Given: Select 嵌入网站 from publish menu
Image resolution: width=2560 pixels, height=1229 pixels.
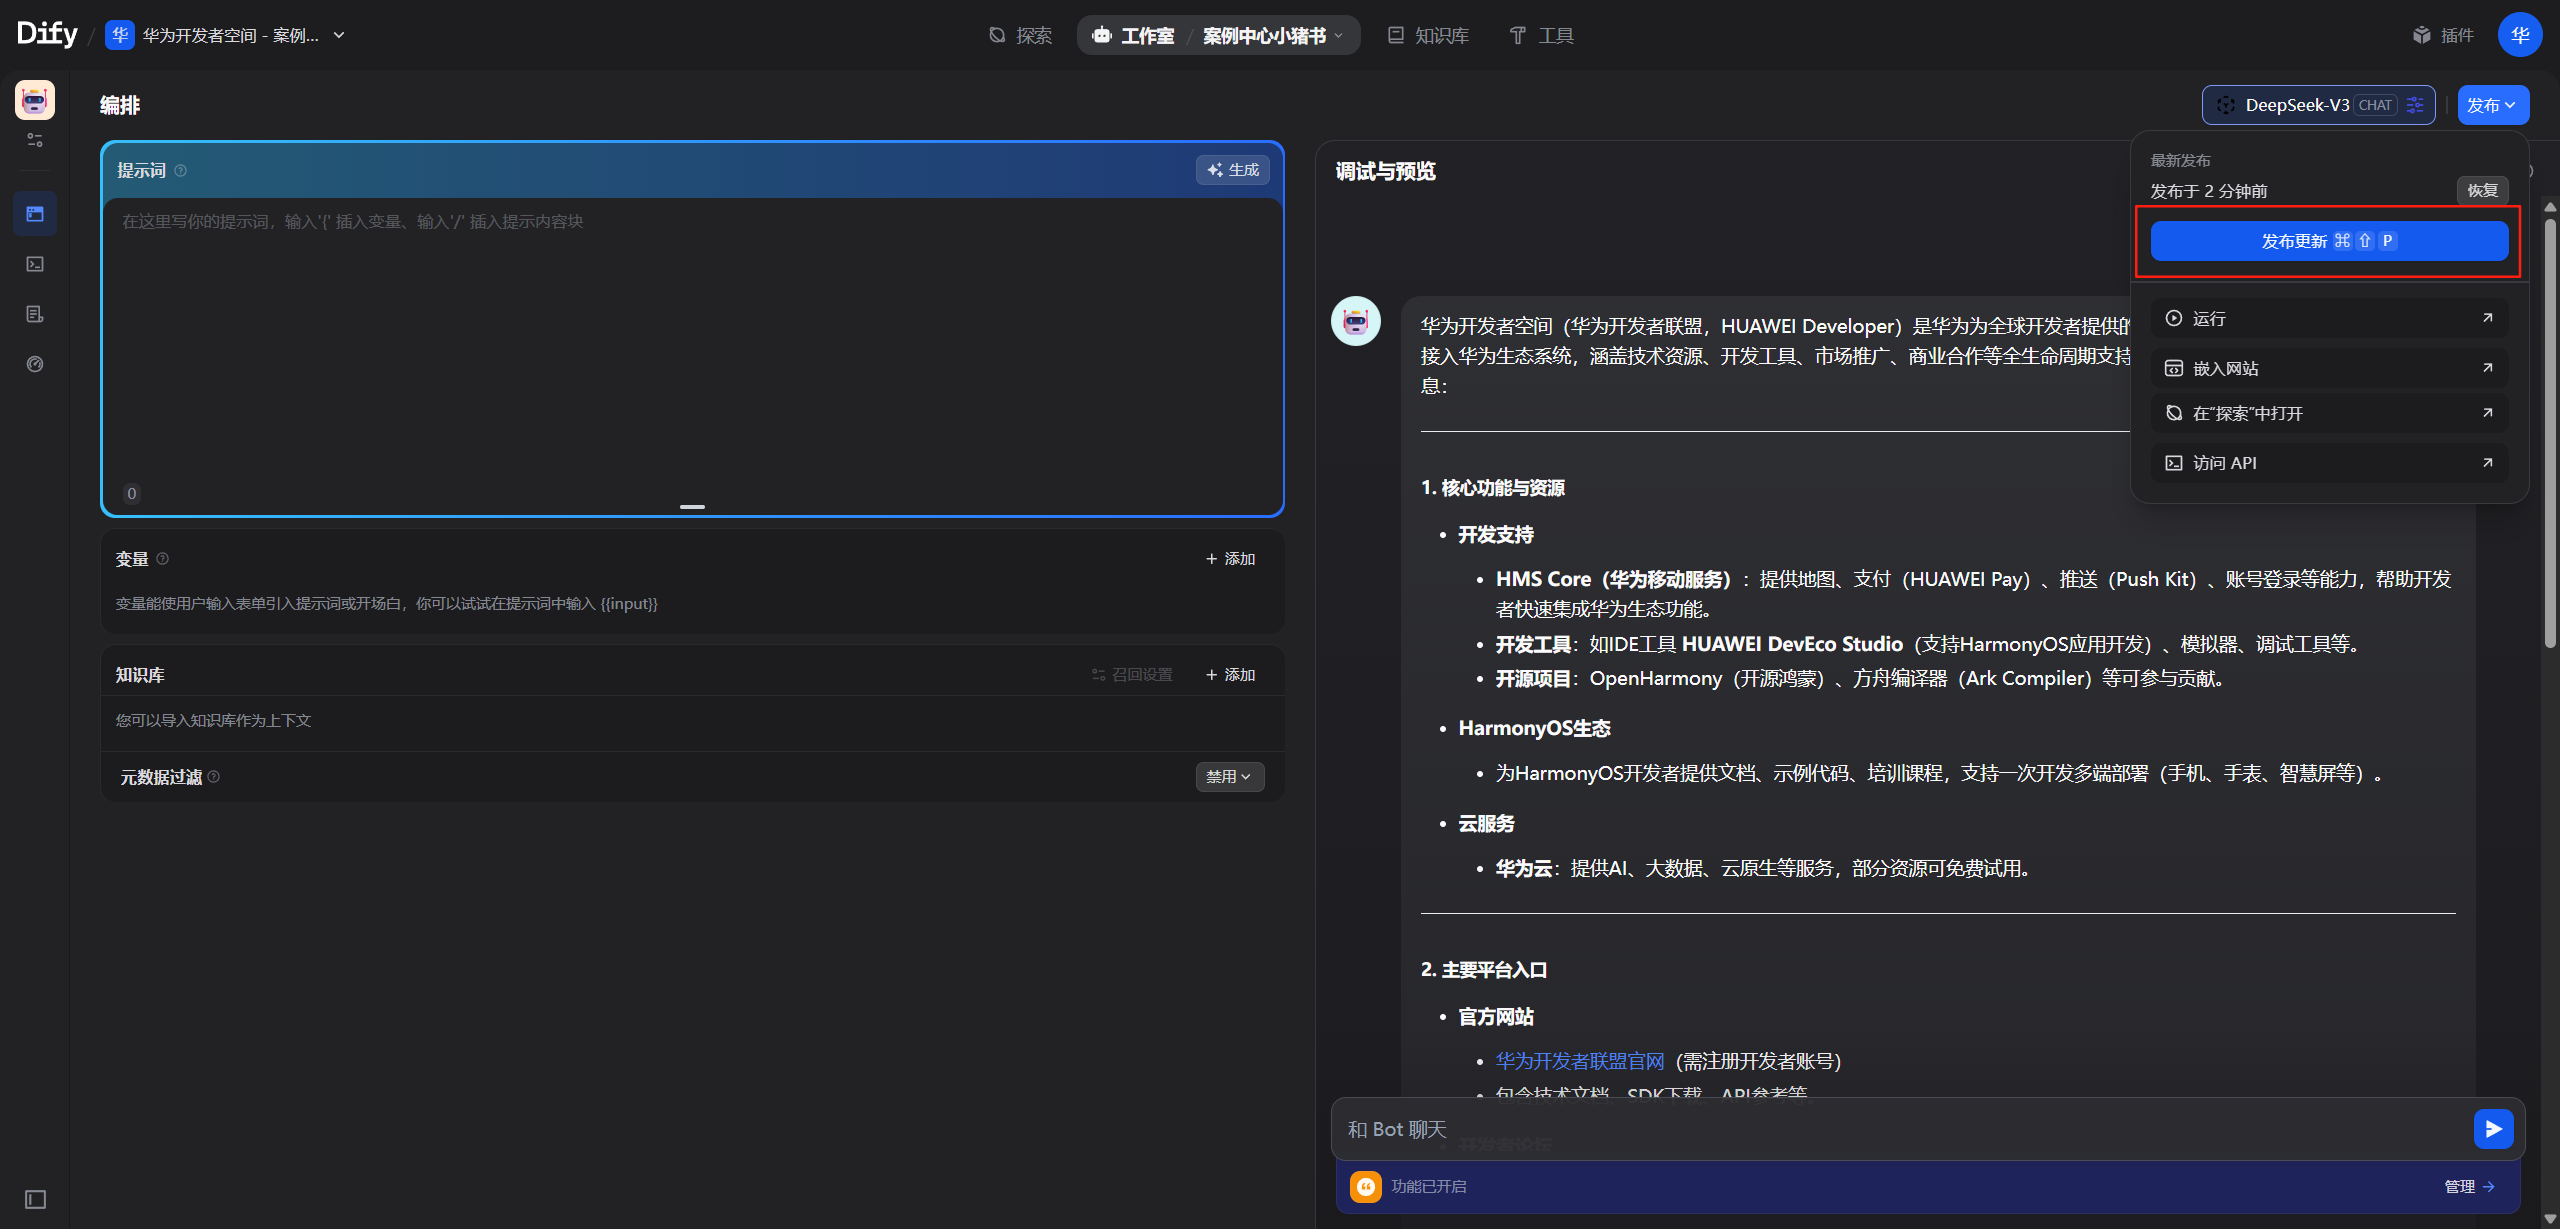Looking at the screenshot, I should tap(2329, 368).
